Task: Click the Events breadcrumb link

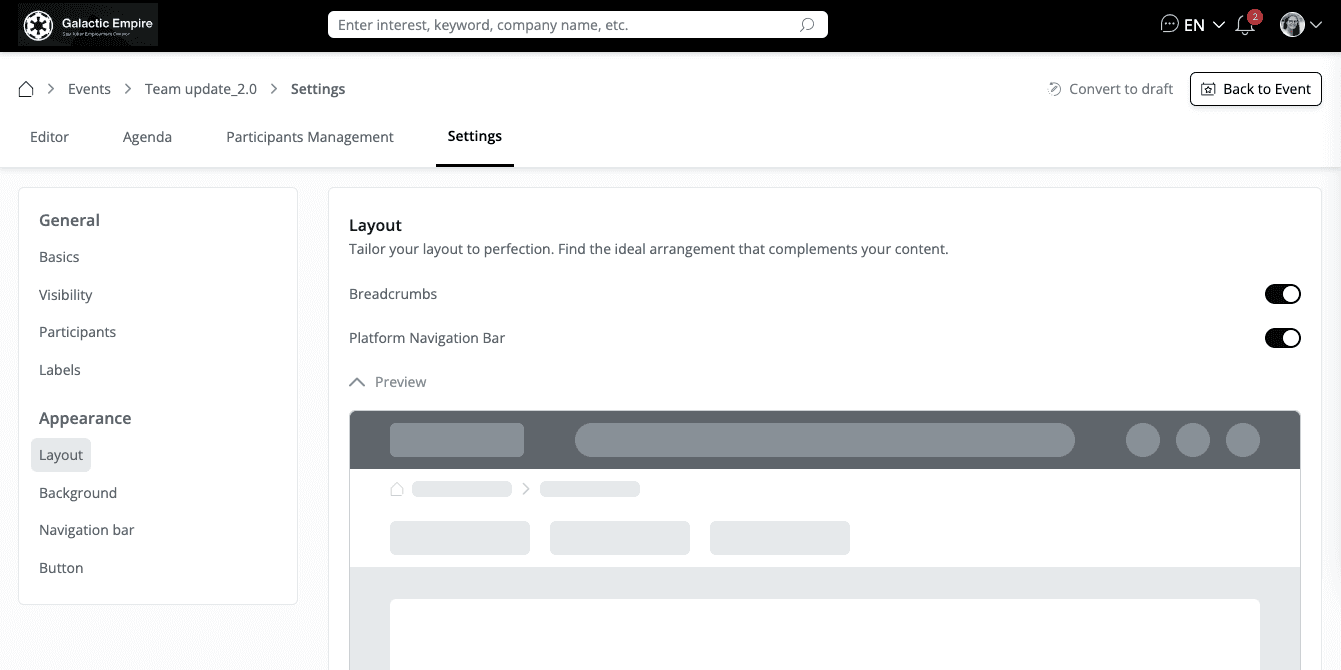Action: click(89, 89)
